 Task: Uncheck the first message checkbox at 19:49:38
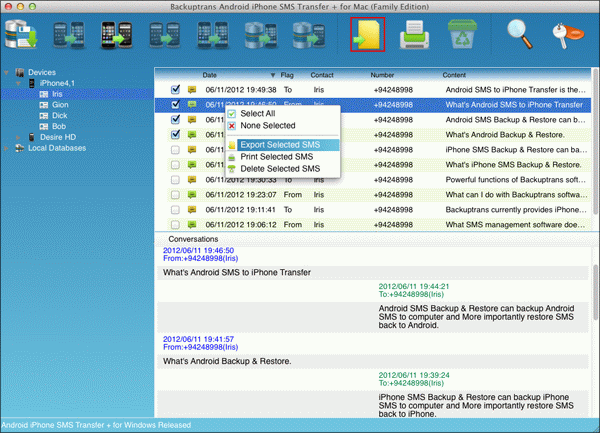click(x=176, y=89)
